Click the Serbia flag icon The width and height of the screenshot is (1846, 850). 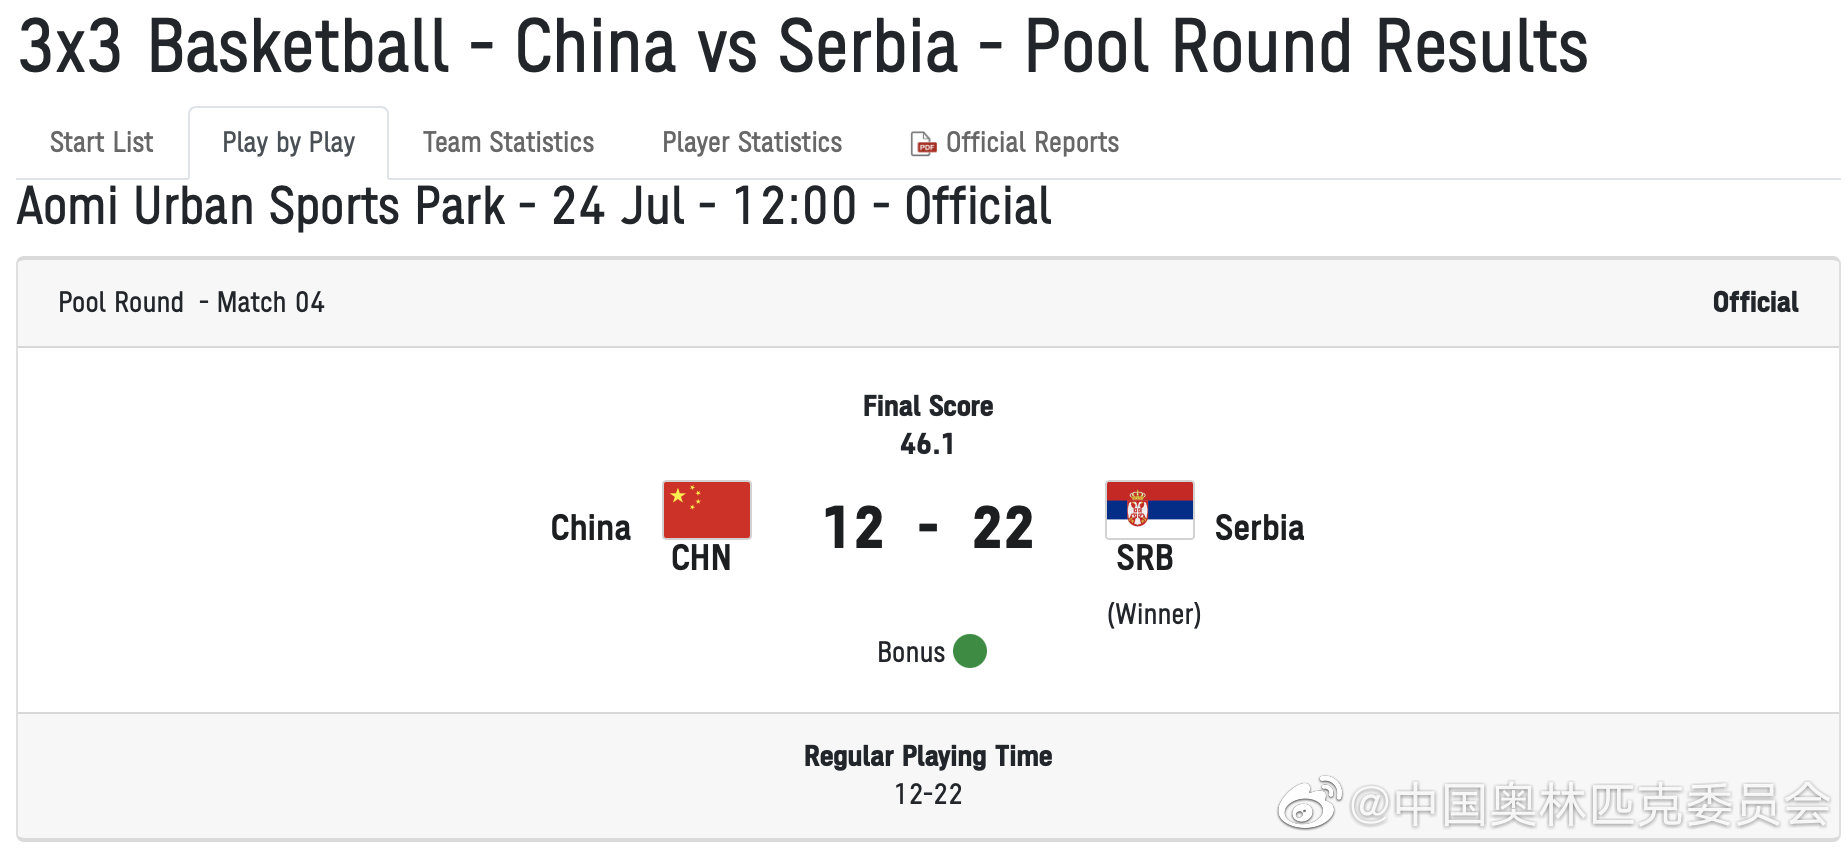(x=1149, y=509)
